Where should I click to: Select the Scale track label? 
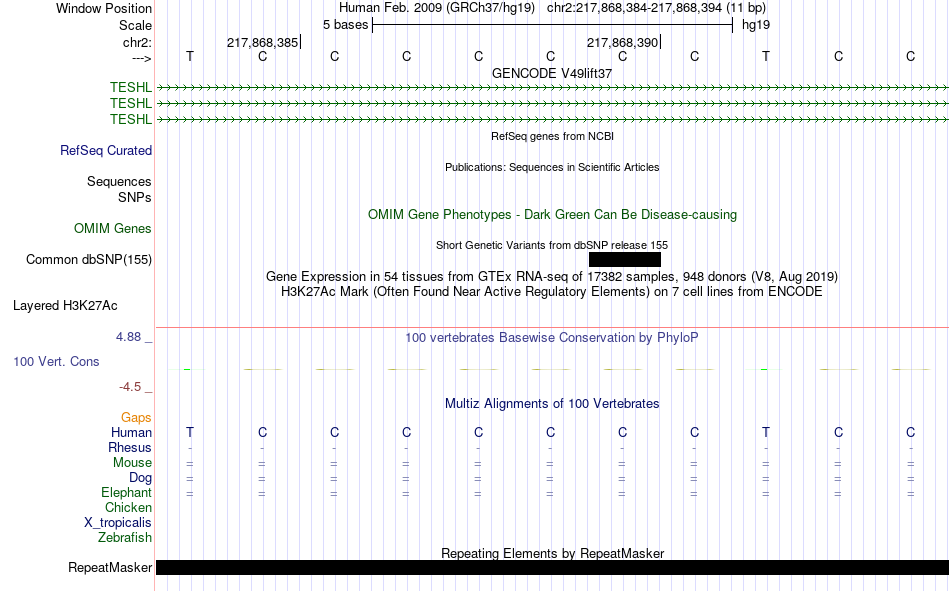(135, 25)
